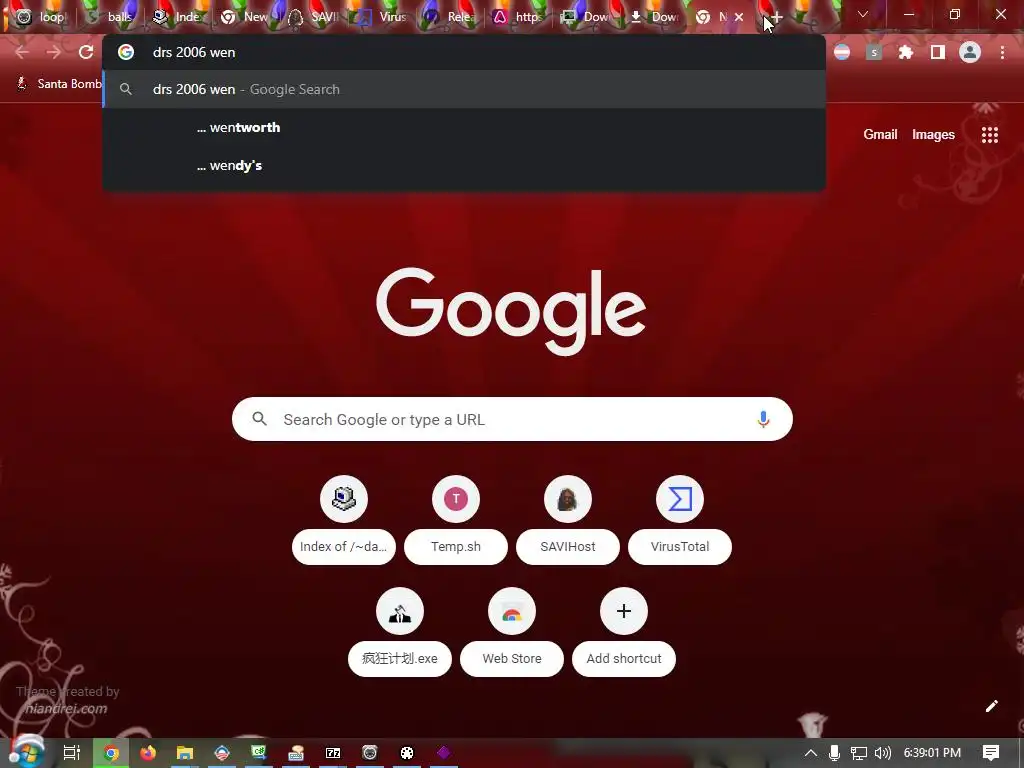Select the 'drs 2006 wen - Google Search' suggestion
The width and height of the screenshot is (1024, 768).
tap(464, 89)
